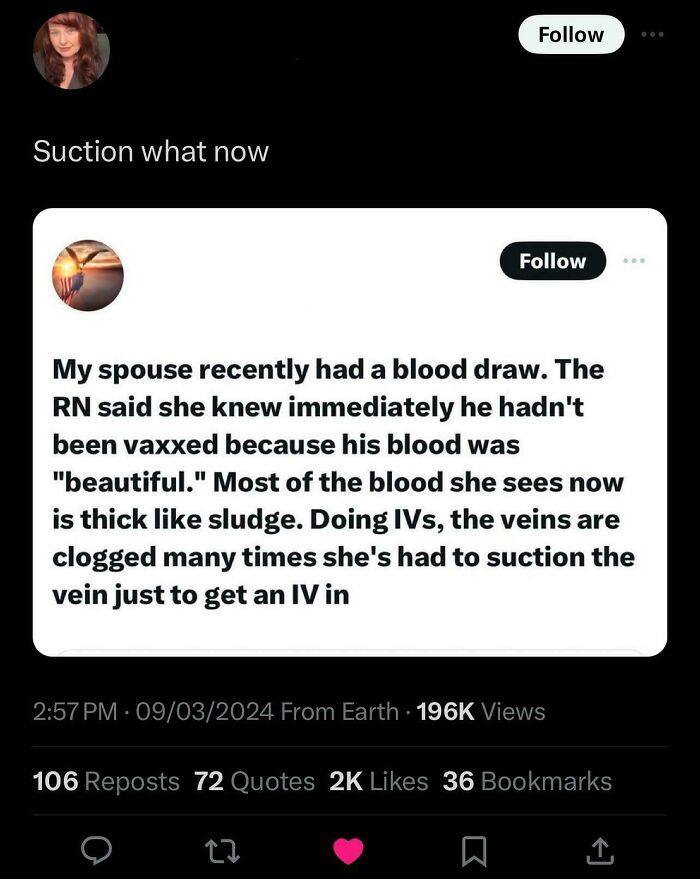Select the main poster's profile photo
Image resolution: width=700 pixels, height=879 pixels.
tap(71, 50)
